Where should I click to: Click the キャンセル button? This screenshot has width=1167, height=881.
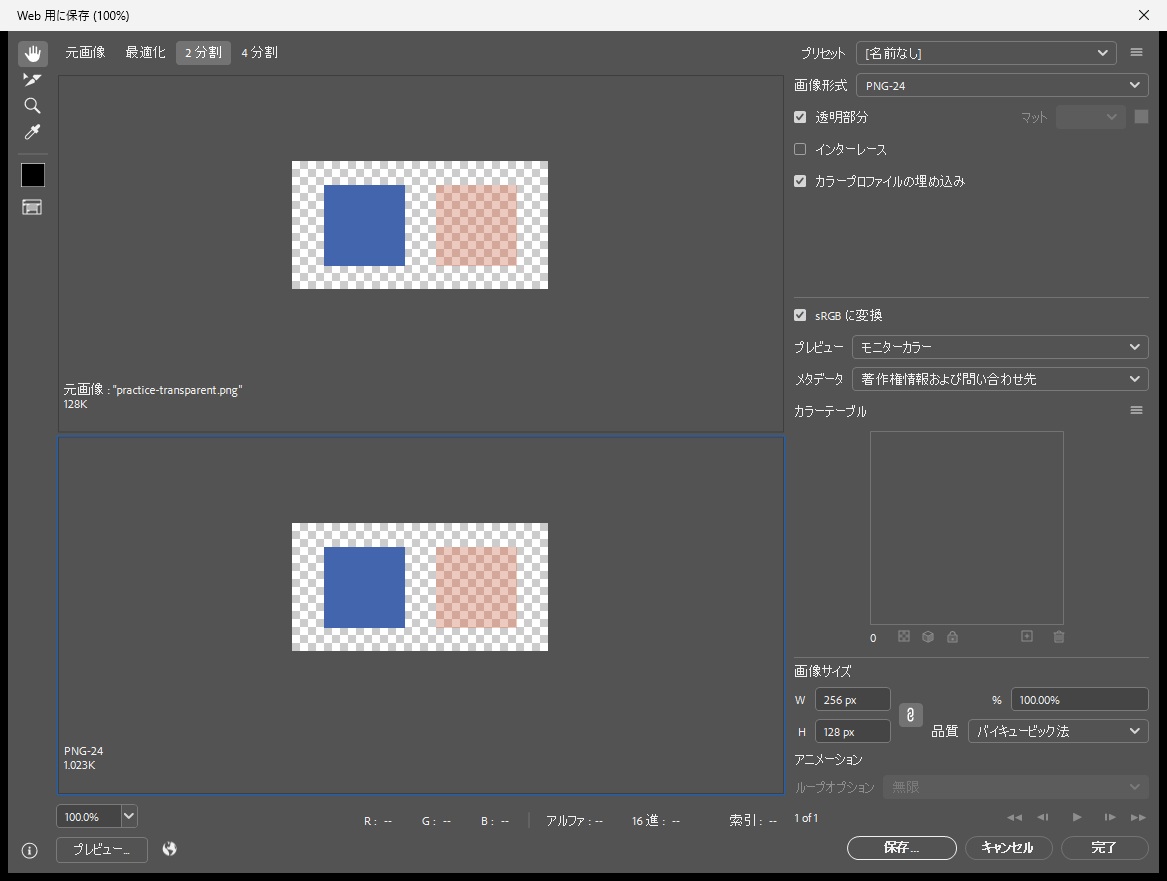(x=1008, y=848)
